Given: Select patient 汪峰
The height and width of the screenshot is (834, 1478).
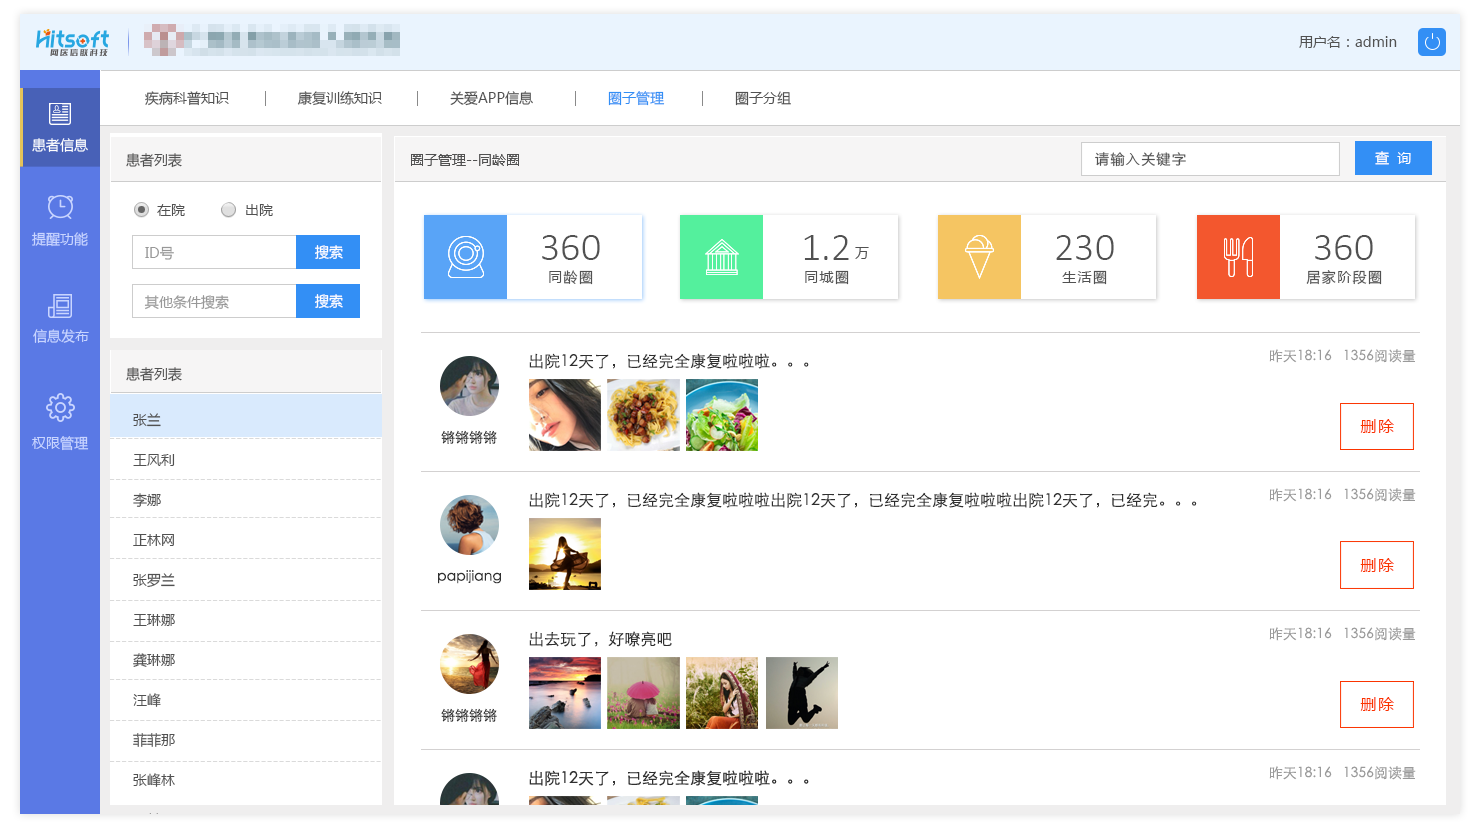Looking at the screenshot, I should 246,700.
